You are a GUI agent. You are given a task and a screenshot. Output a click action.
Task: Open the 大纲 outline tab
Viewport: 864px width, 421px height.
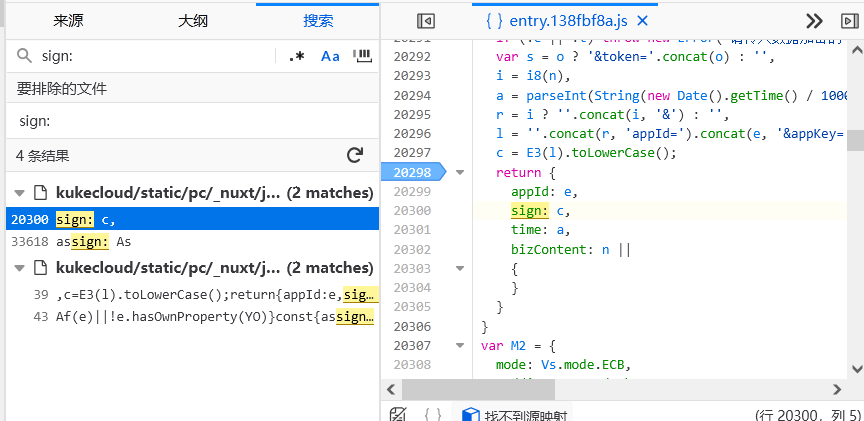pos(193,20)
